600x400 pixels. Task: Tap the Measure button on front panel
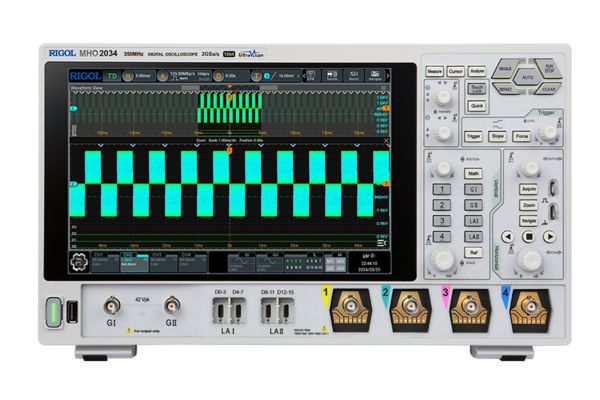coord(434,72)
